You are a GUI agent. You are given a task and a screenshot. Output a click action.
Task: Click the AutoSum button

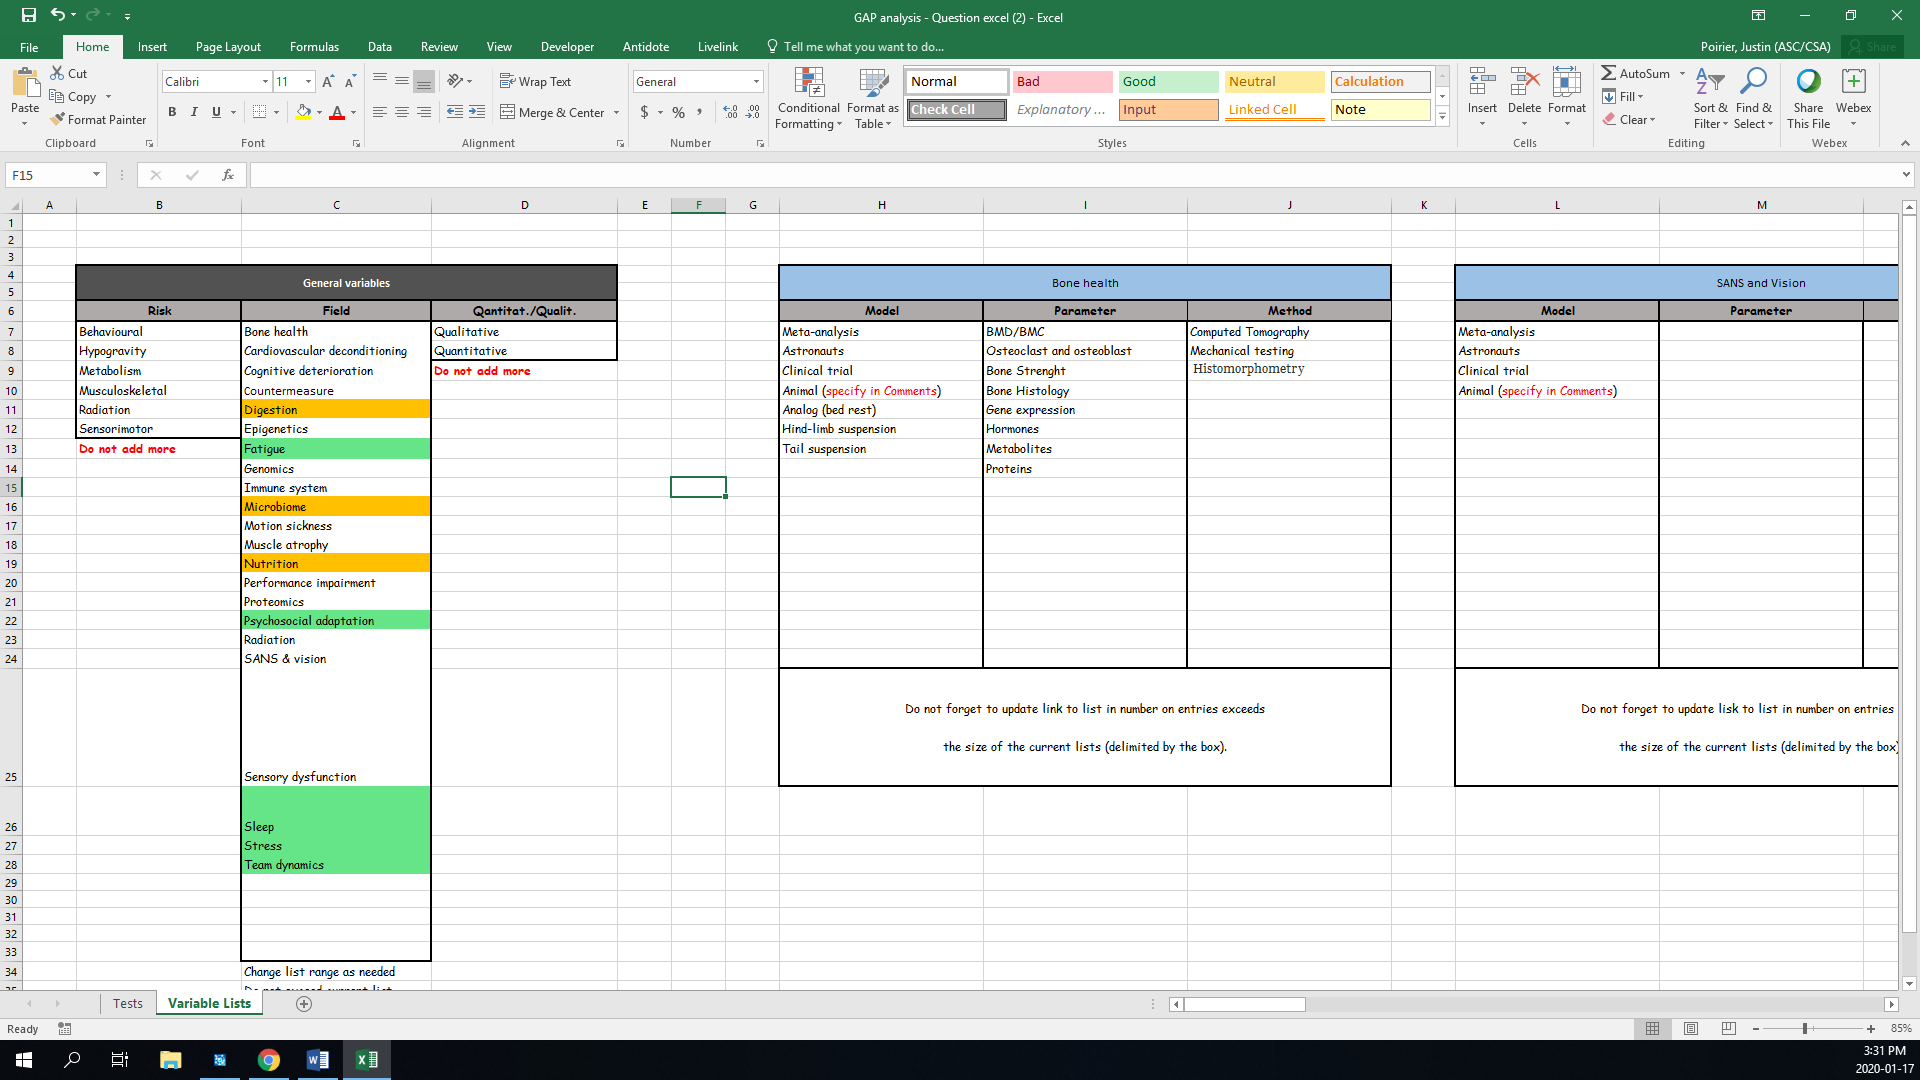click(1636, 73)
